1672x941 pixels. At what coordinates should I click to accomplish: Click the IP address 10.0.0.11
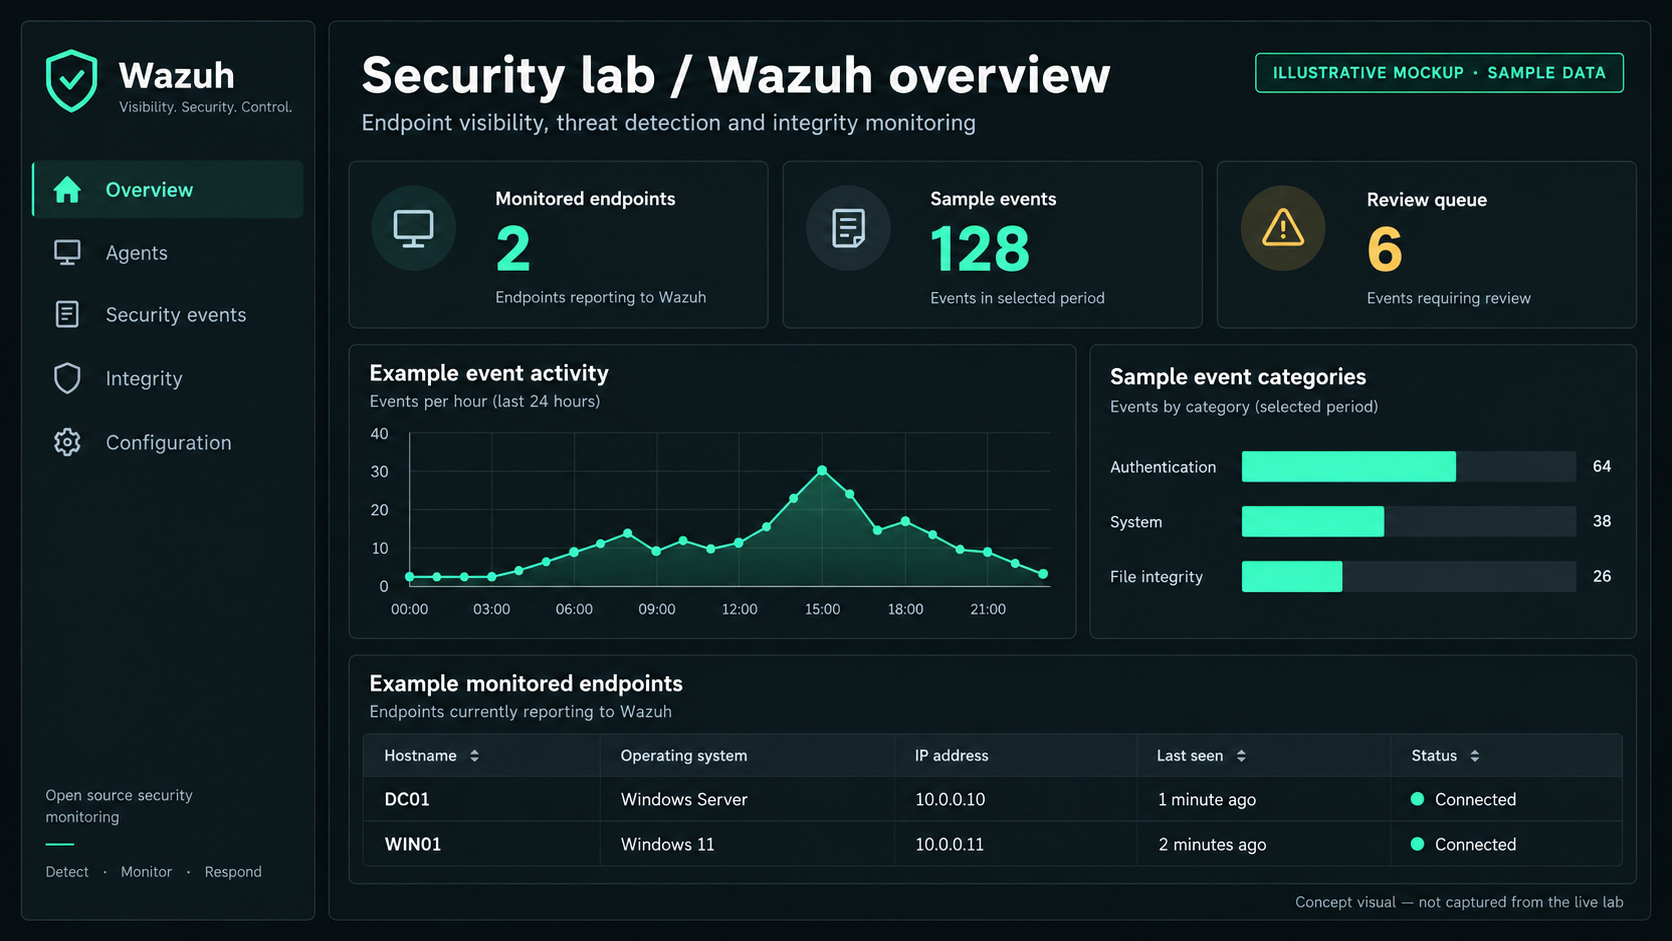tap(949, 844)
